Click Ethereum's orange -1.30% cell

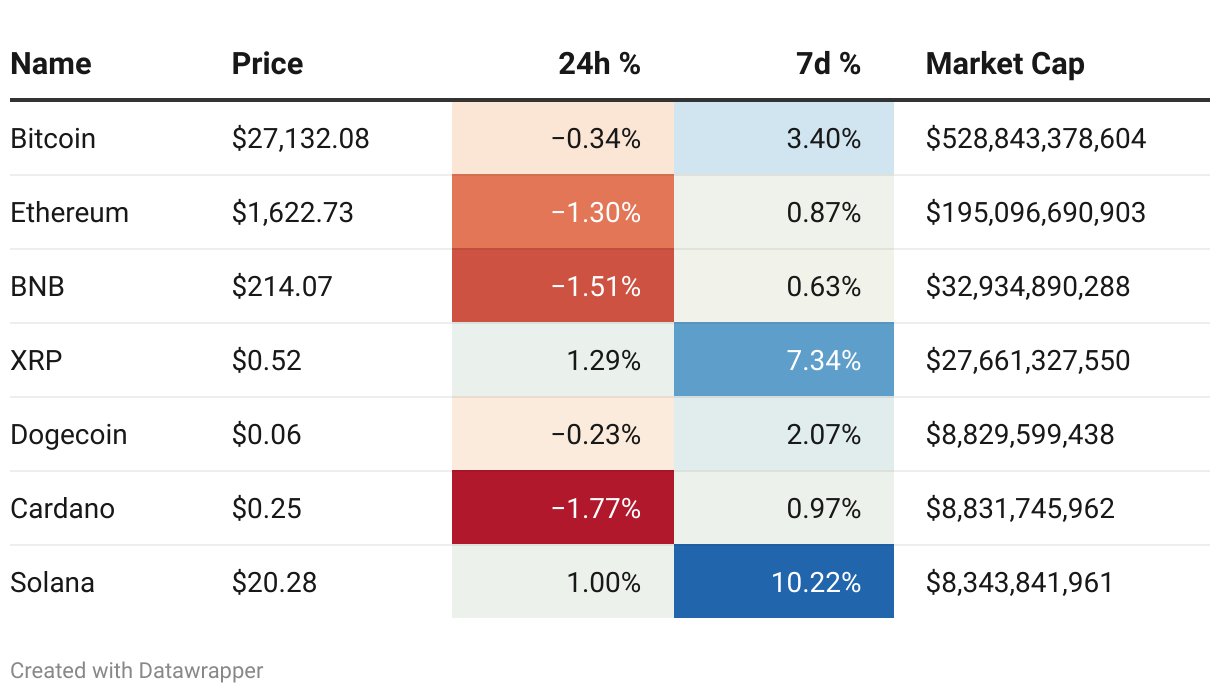click(x=563, y=212)
